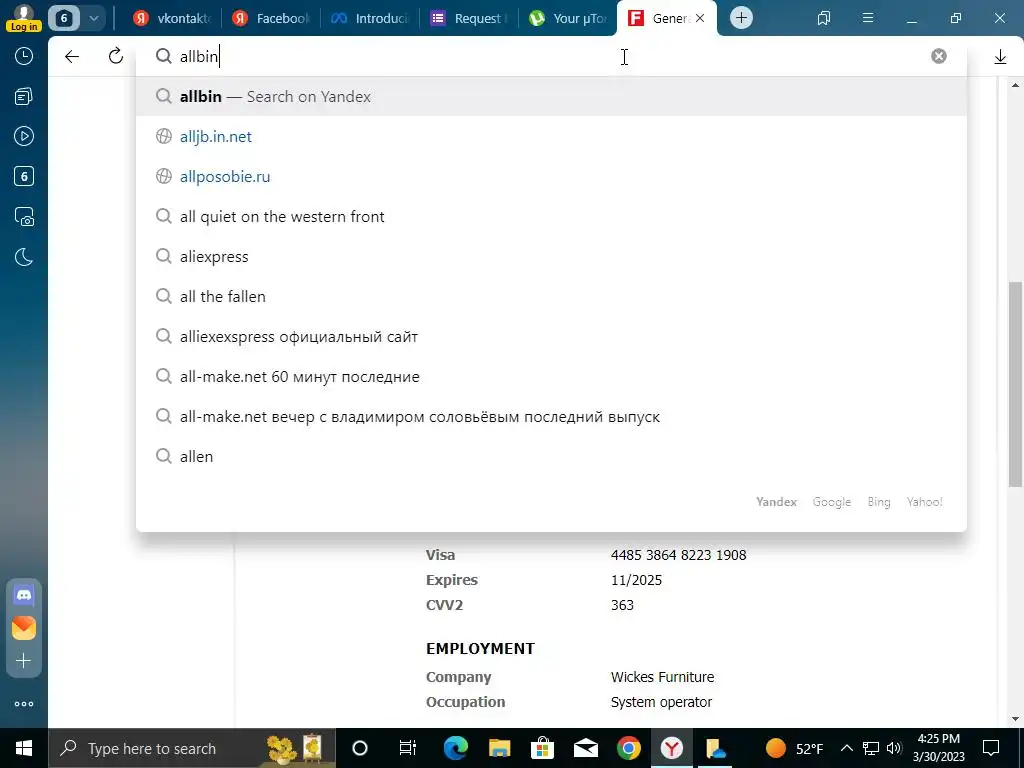Switch to Yandex Browser on taskbar
The height and width of the screenshot is (768, 1024).
click(x=671, y=748)
